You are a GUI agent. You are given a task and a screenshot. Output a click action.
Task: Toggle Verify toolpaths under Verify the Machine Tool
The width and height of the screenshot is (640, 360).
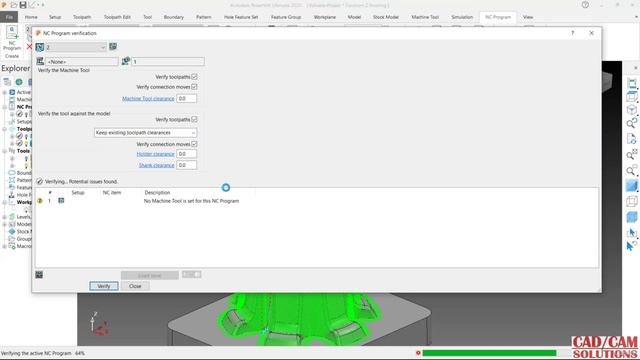tap(194, 77)
